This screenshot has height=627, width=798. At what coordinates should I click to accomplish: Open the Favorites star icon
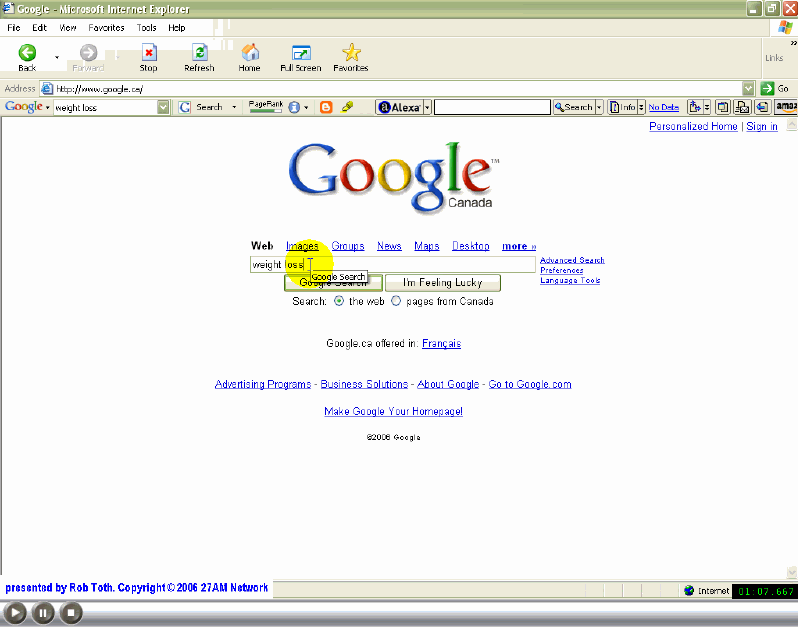pos(351,55)
